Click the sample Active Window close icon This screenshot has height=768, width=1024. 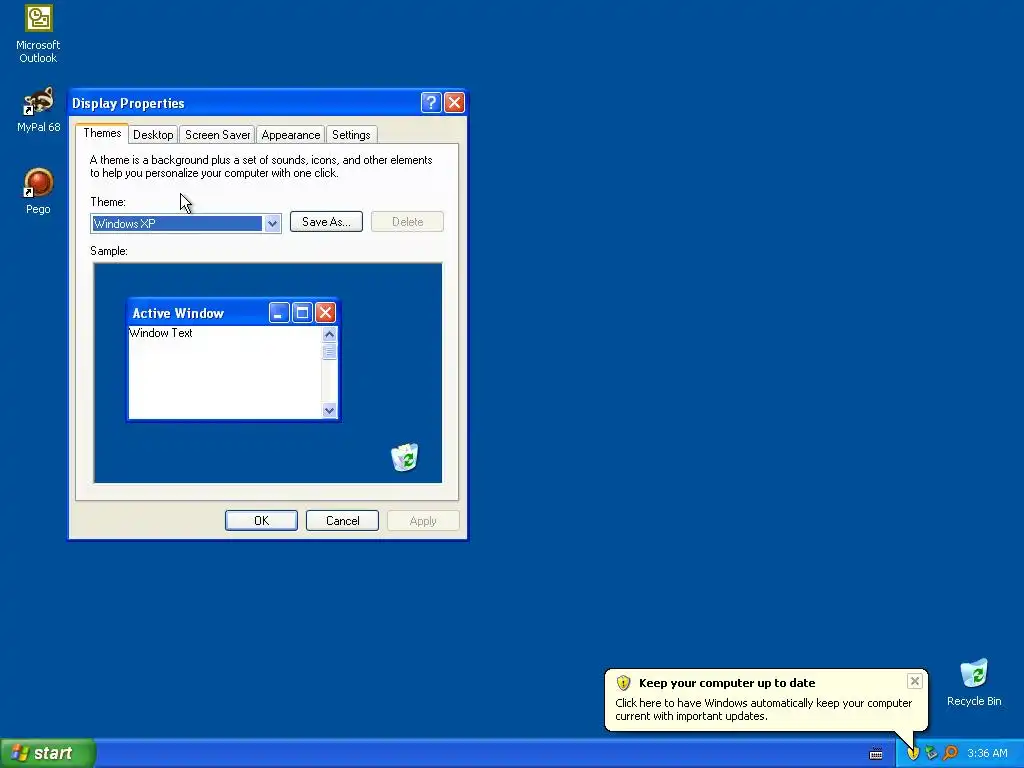coord(325,313)
